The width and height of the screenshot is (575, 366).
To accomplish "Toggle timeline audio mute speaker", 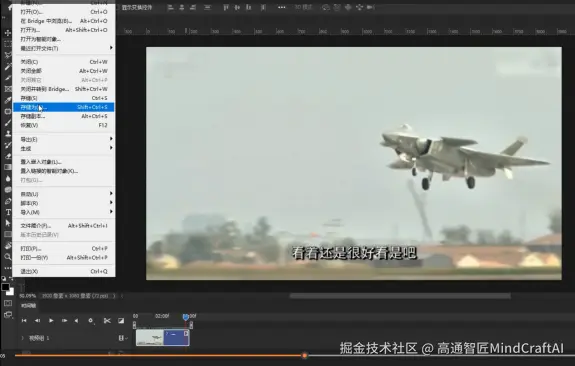I will pyautogui.click(x=76, y=321).
